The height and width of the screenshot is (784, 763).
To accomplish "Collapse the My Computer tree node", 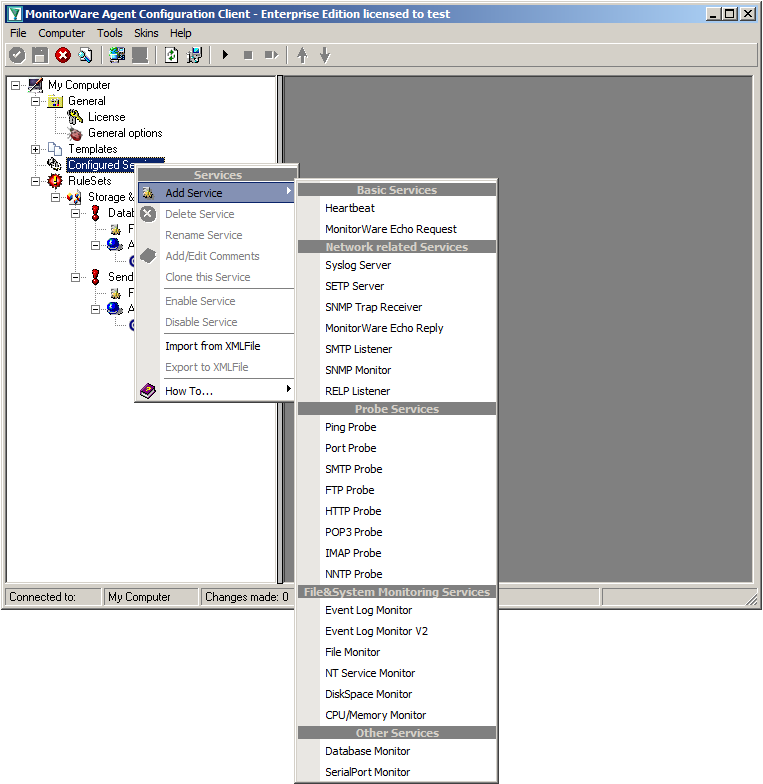I will click(x=16, y=86).
